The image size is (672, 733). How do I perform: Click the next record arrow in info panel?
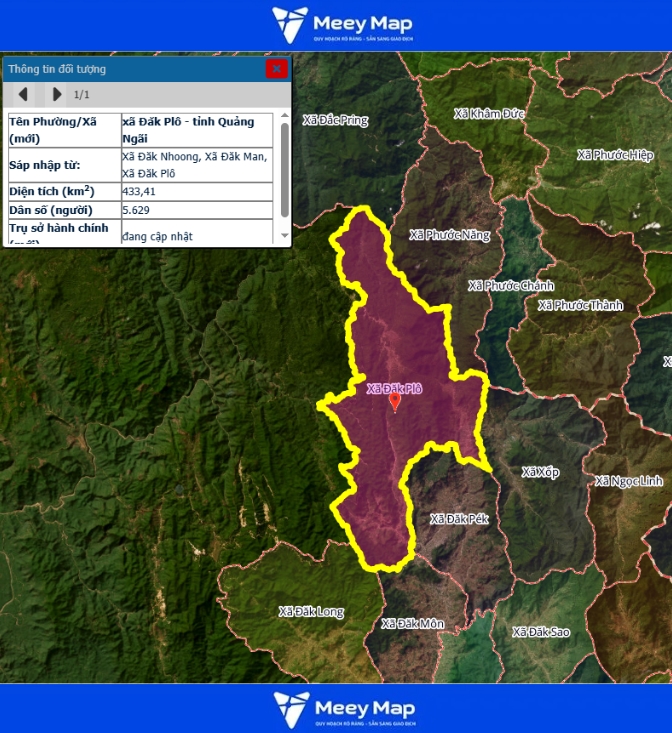57,94
